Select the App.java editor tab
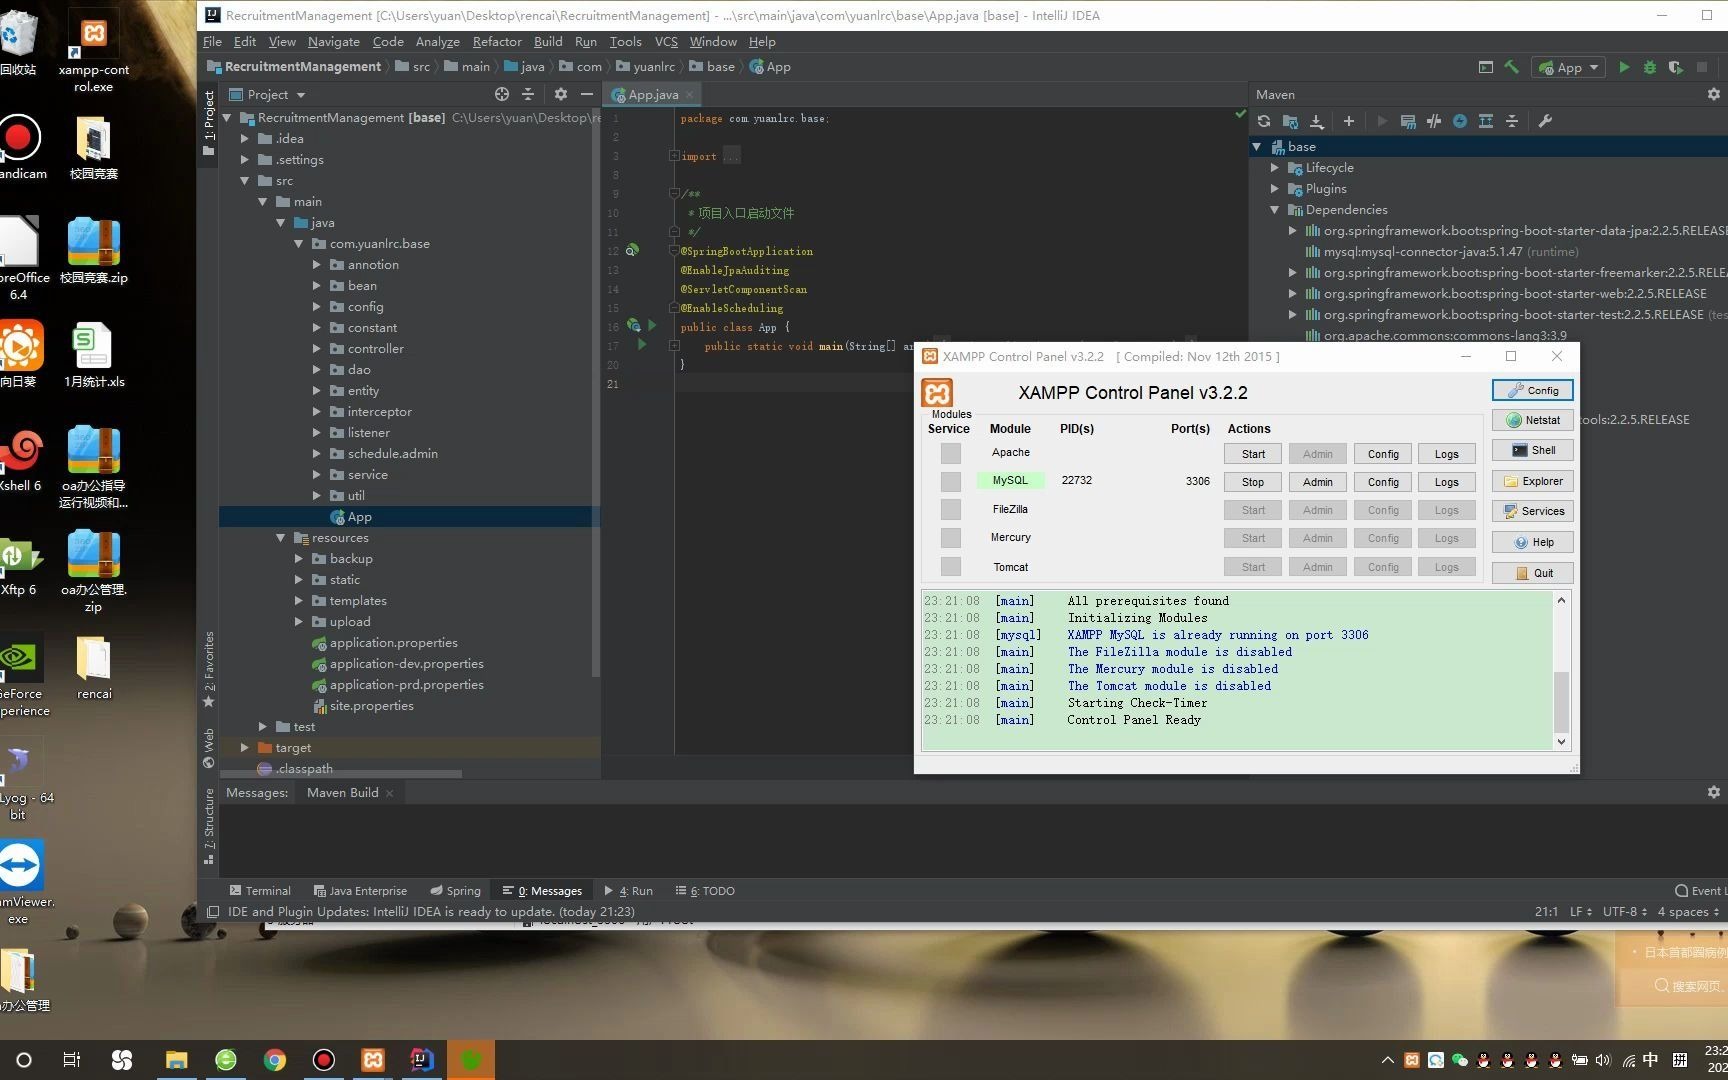Image resolution: width=1728 pixels, height=1080 pixels. [x=652, y=94]
